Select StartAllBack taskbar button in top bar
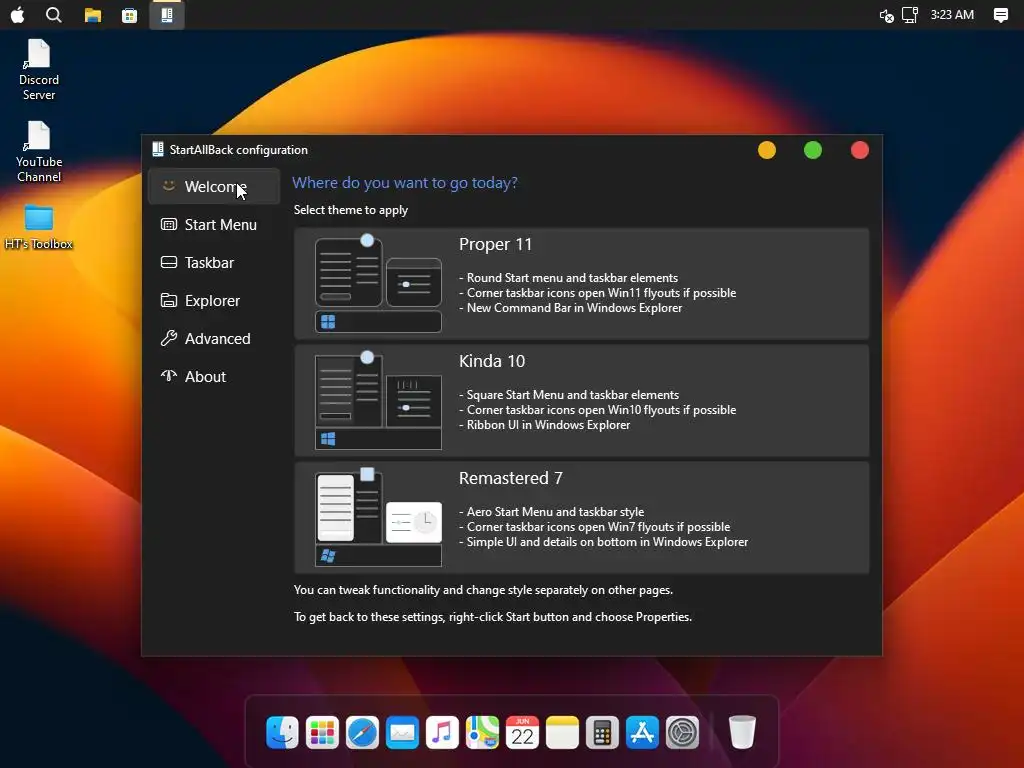The width and height of the screenshot is (1024, 768). click(x=167, y=15)
